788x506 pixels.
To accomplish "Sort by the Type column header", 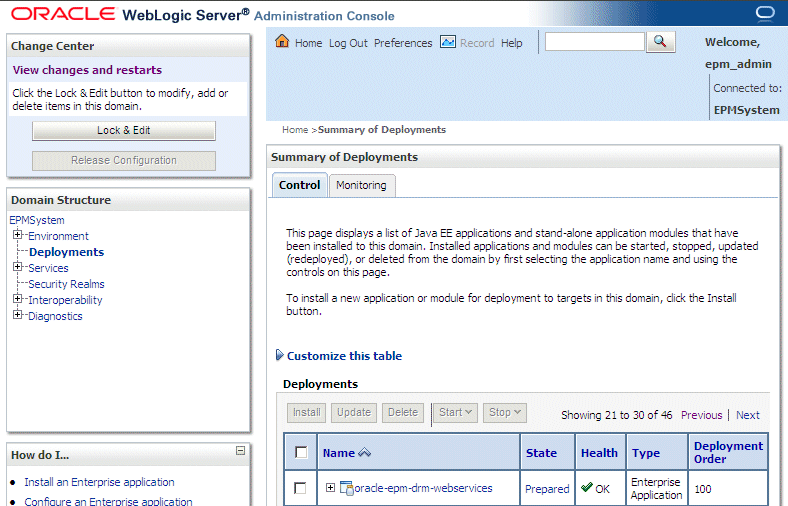I will click(646, 453).
